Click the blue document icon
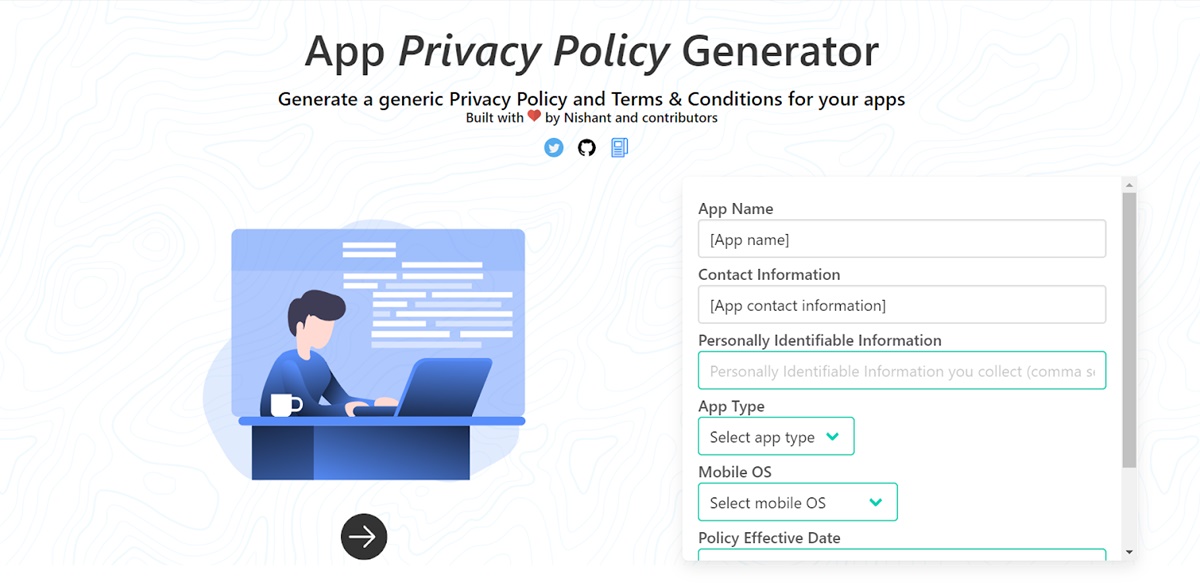Viewport: 1200px width, 584px height. (619, 148)
